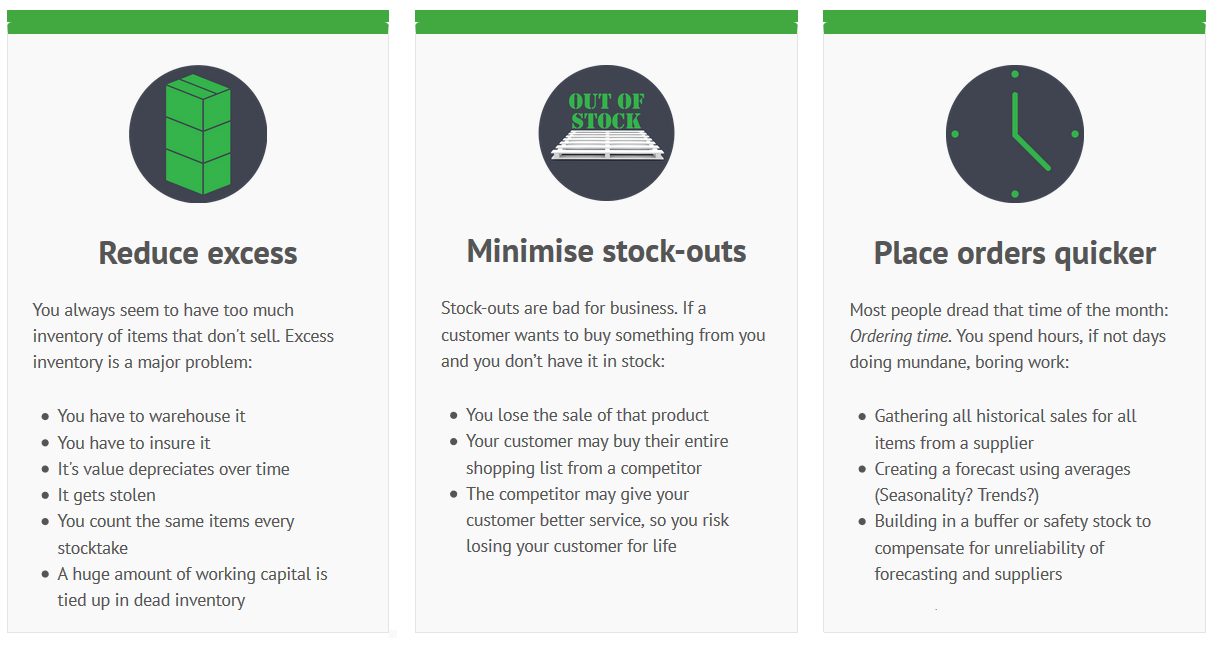Click 'You have to insure it' bullet
The image size is (1213, 646).
click(134, 442)
